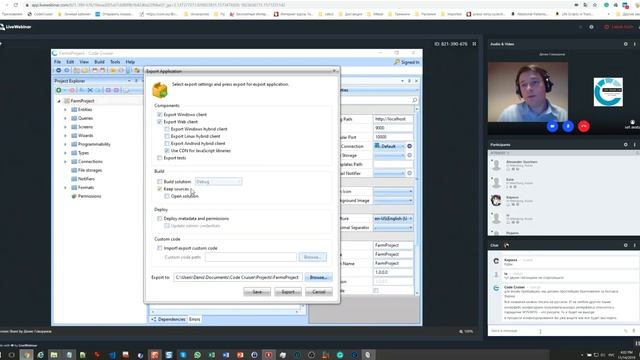Viewport: 640px width, 360px height.
Task: Click the forward navigation arrow in Code Cruiser toolbar
Action: 67,70
